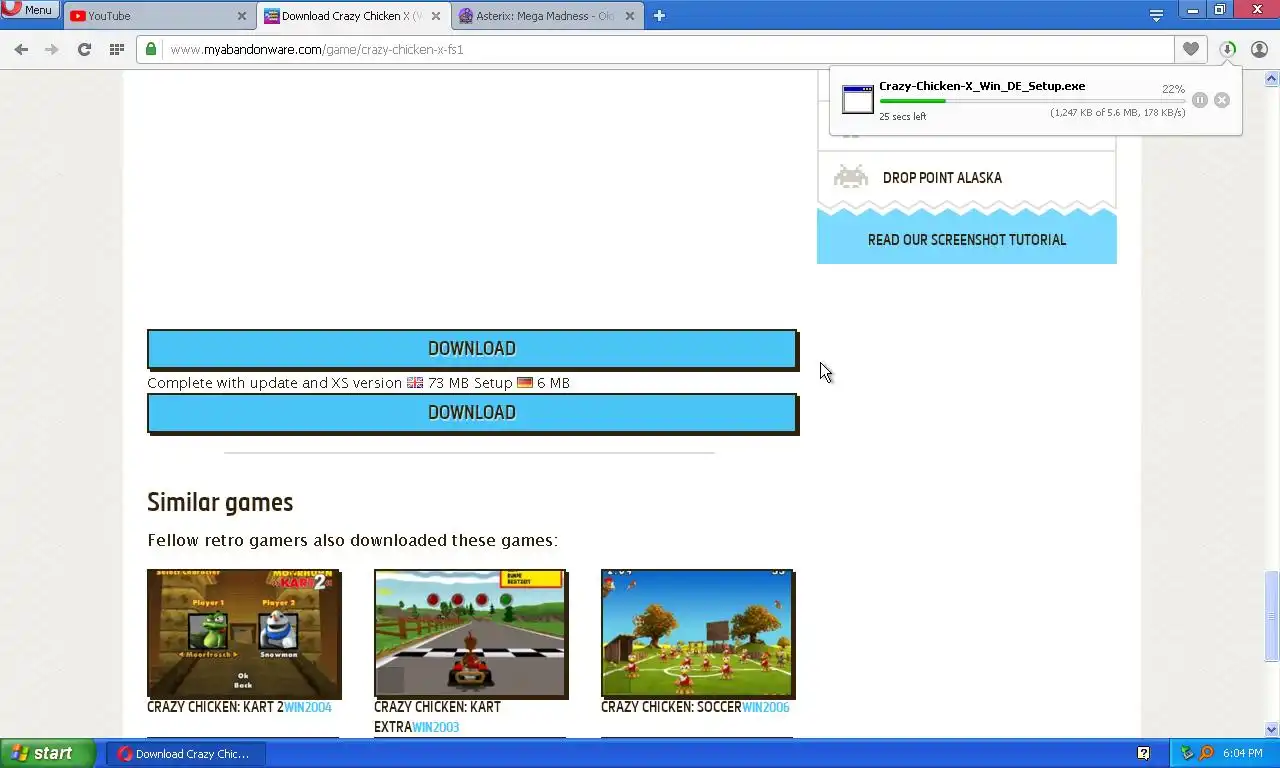Click the lower DOWNLOAD button
The width and height of the screenshot is (1280, 768).
(472, 413)
